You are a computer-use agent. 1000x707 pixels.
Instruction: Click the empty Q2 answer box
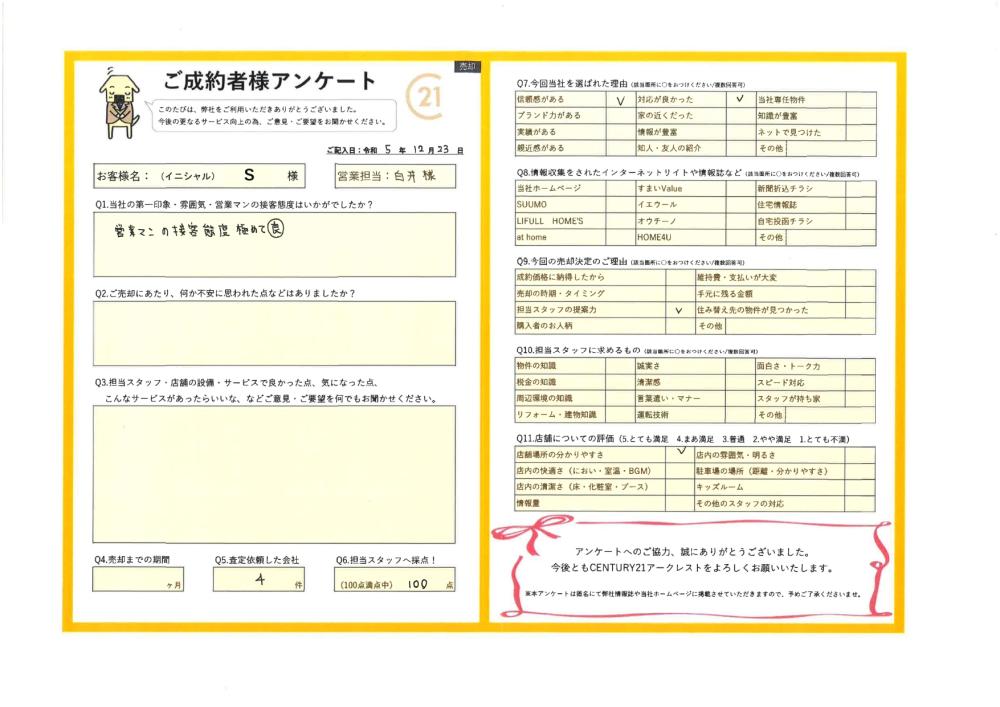click(273, 333)
